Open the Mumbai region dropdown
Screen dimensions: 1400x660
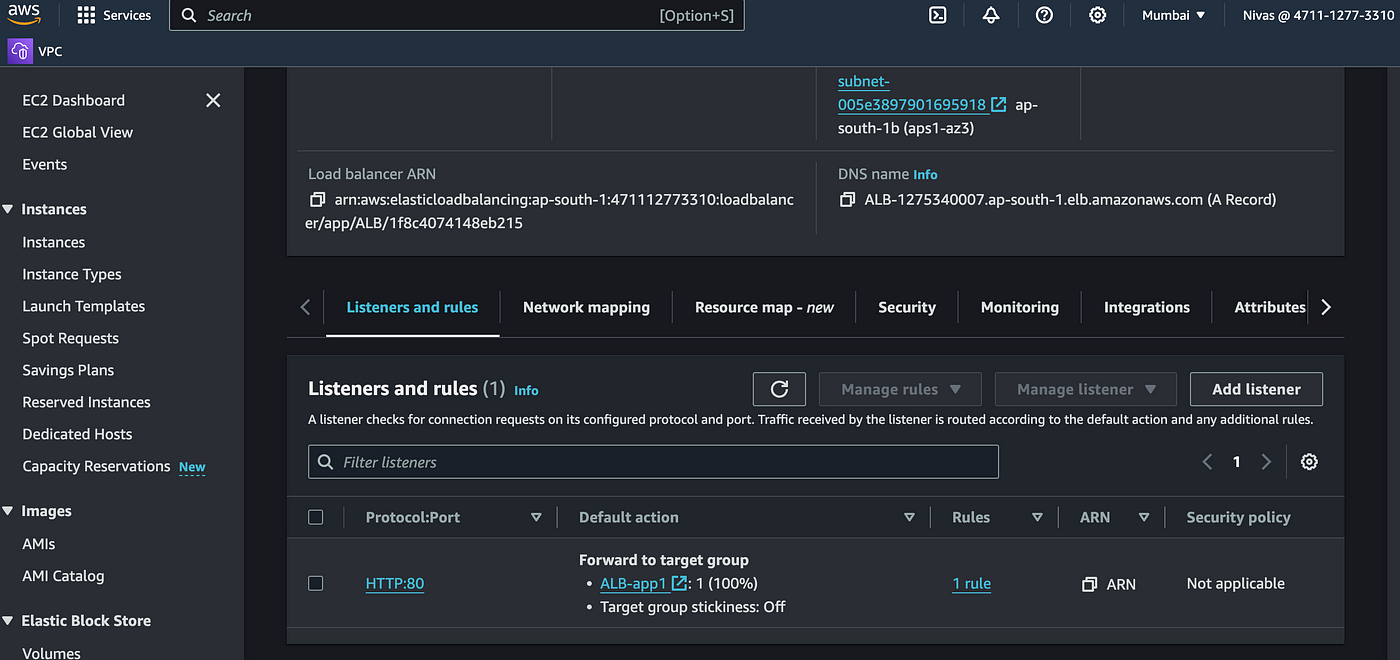click(1174, 15)
